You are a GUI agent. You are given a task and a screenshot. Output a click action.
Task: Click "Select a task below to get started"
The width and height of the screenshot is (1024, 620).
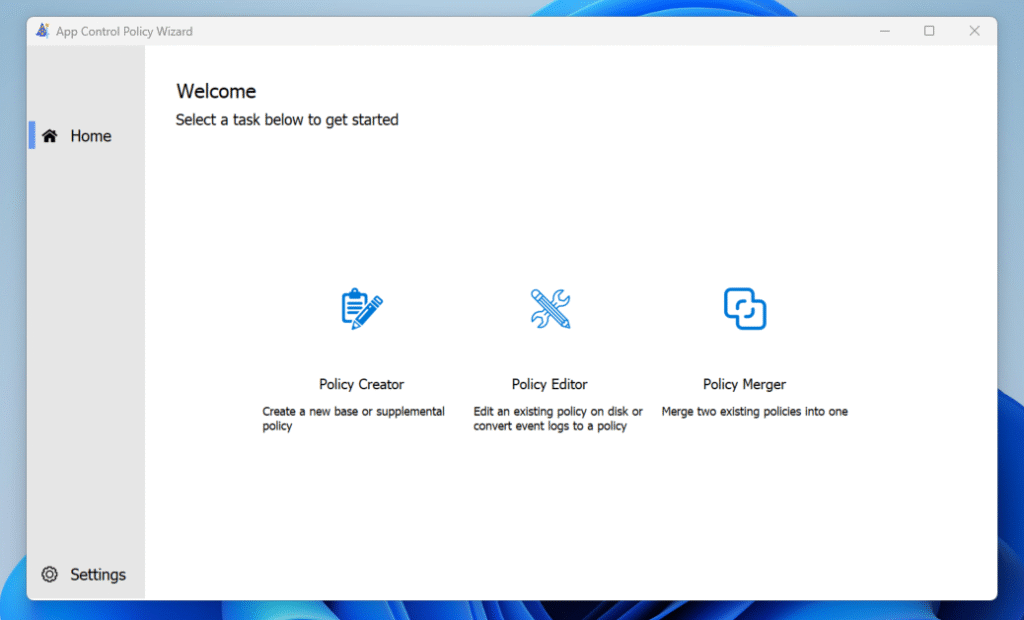287,120
